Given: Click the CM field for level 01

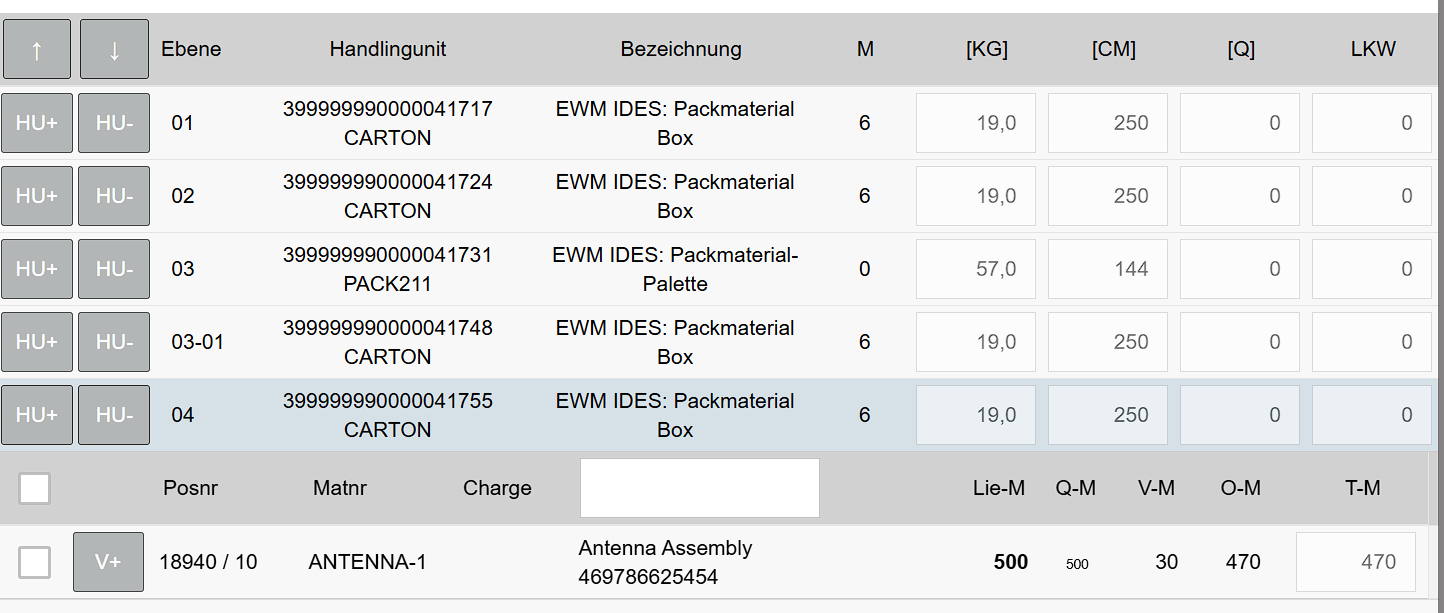Looking at the screenshot, I should click(1107, 123).
